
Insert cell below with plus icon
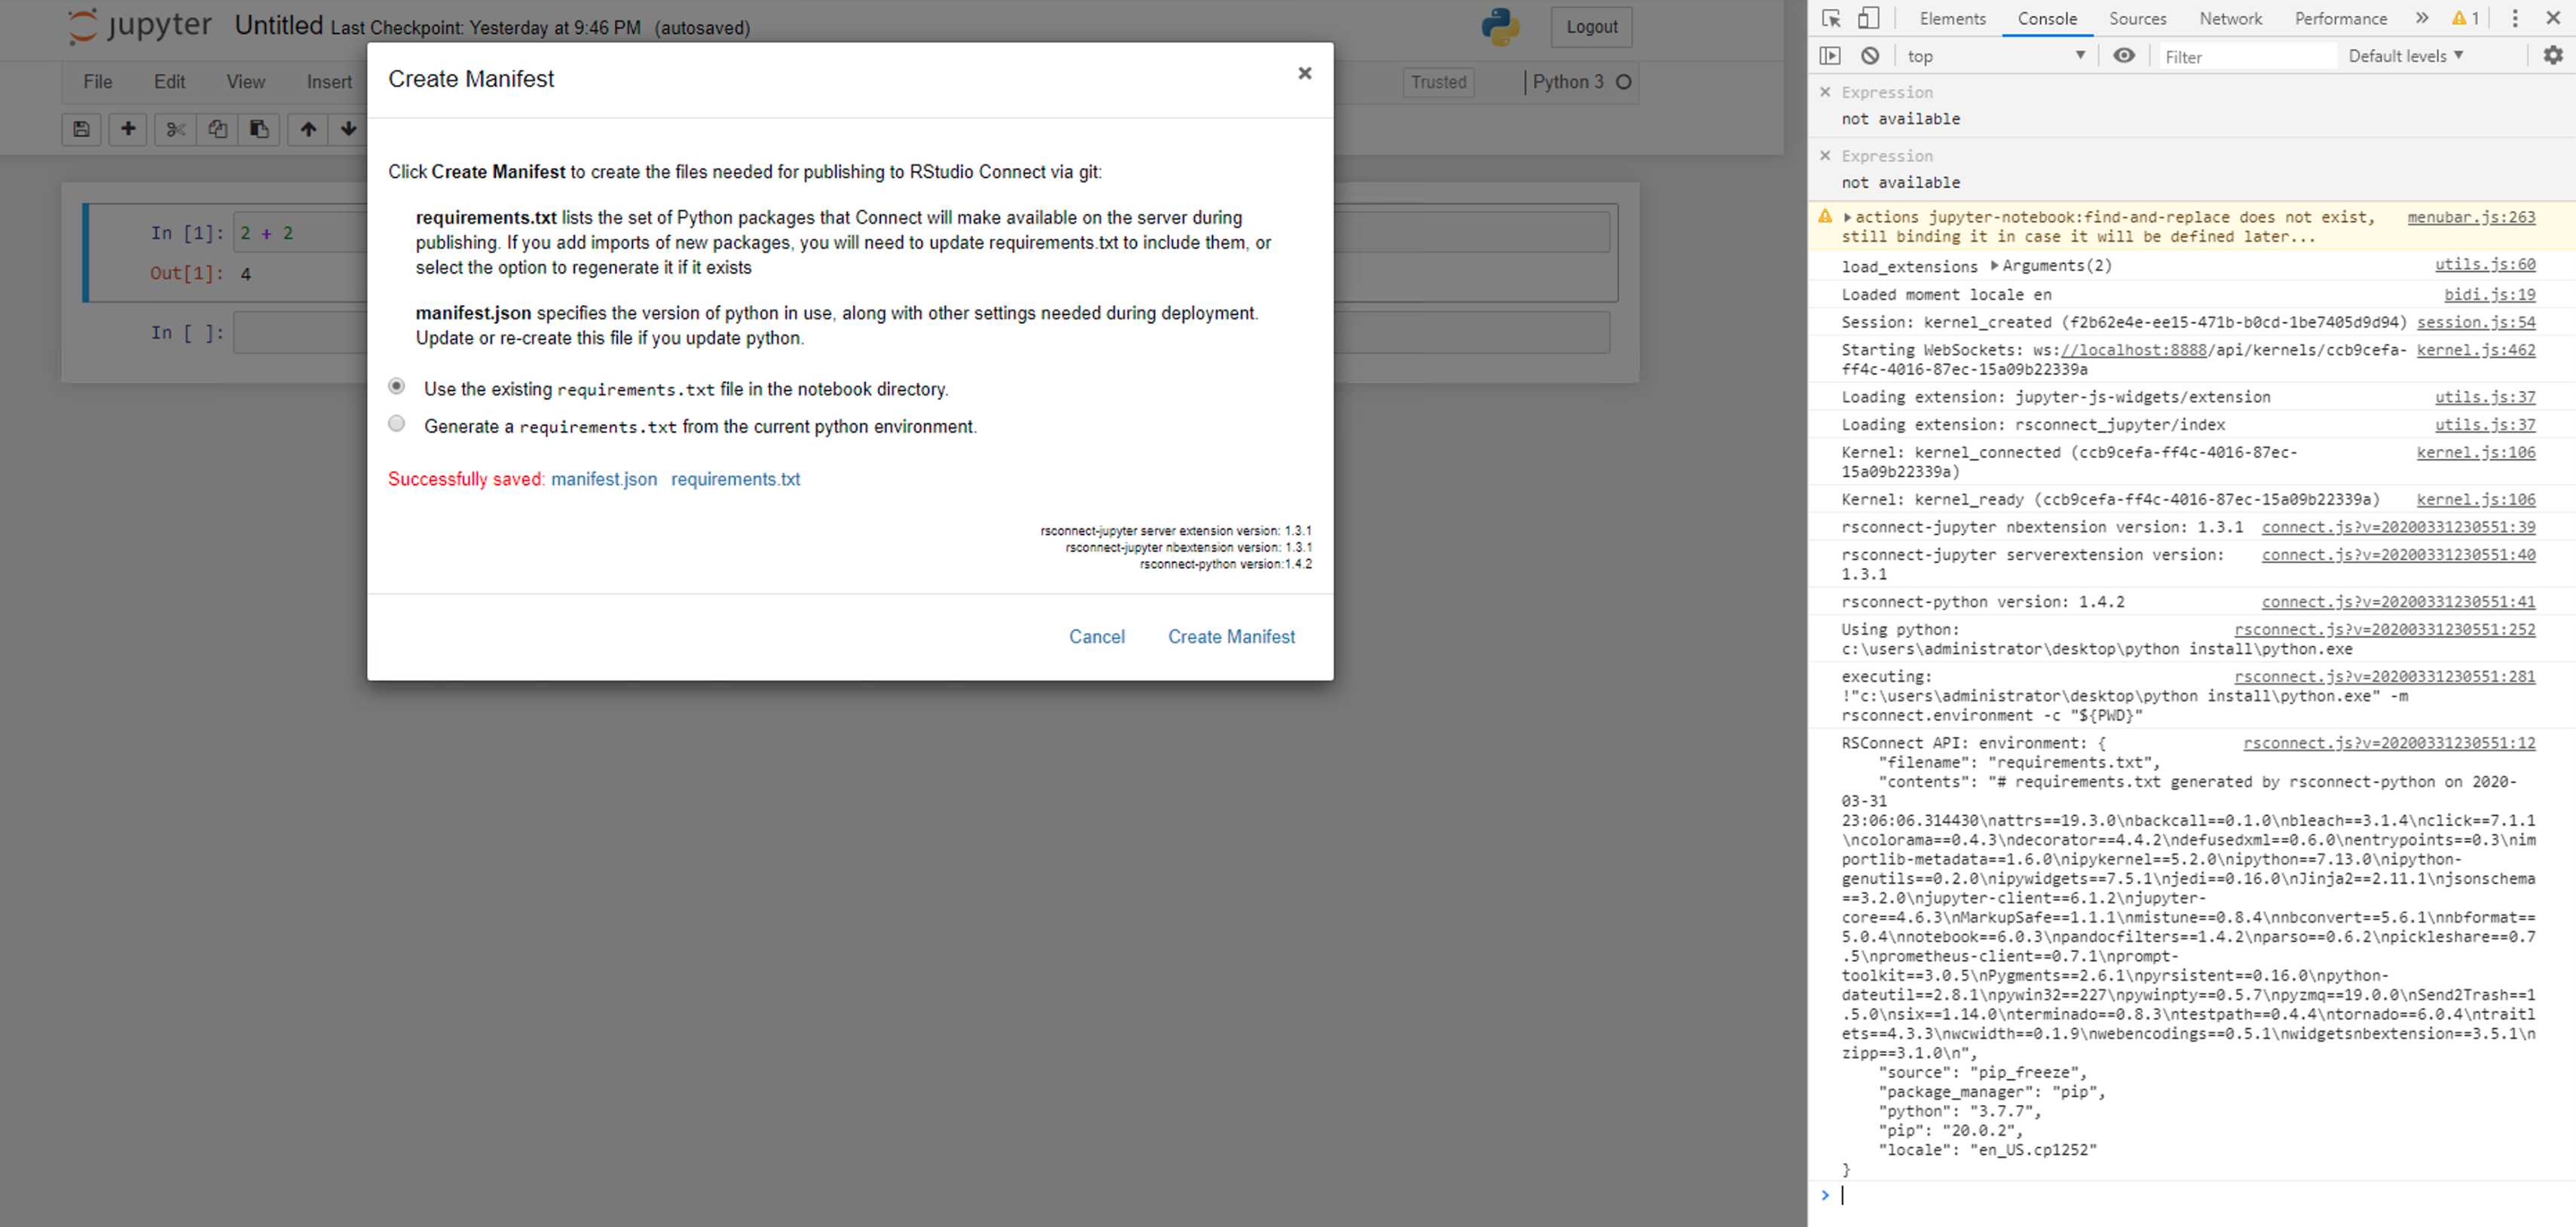pos(128,129)
